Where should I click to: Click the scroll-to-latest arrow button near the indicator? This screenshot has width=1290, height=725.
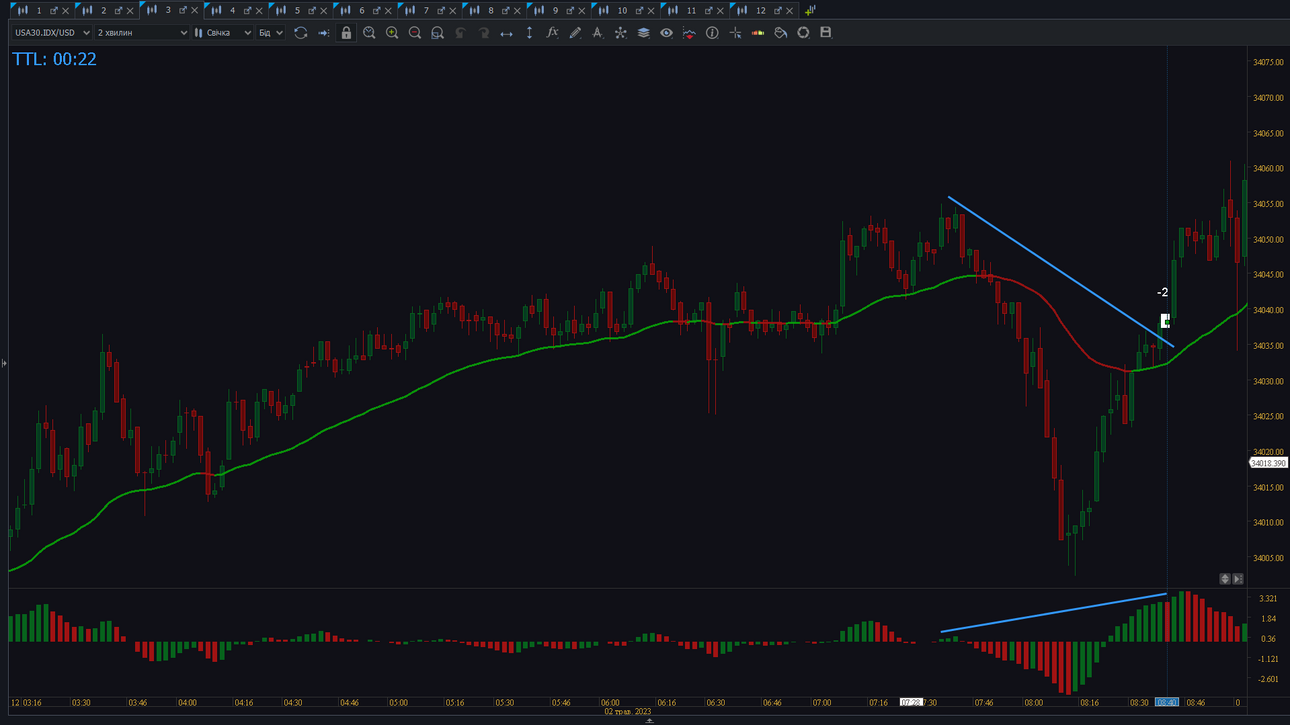[x=1238, y=579]
